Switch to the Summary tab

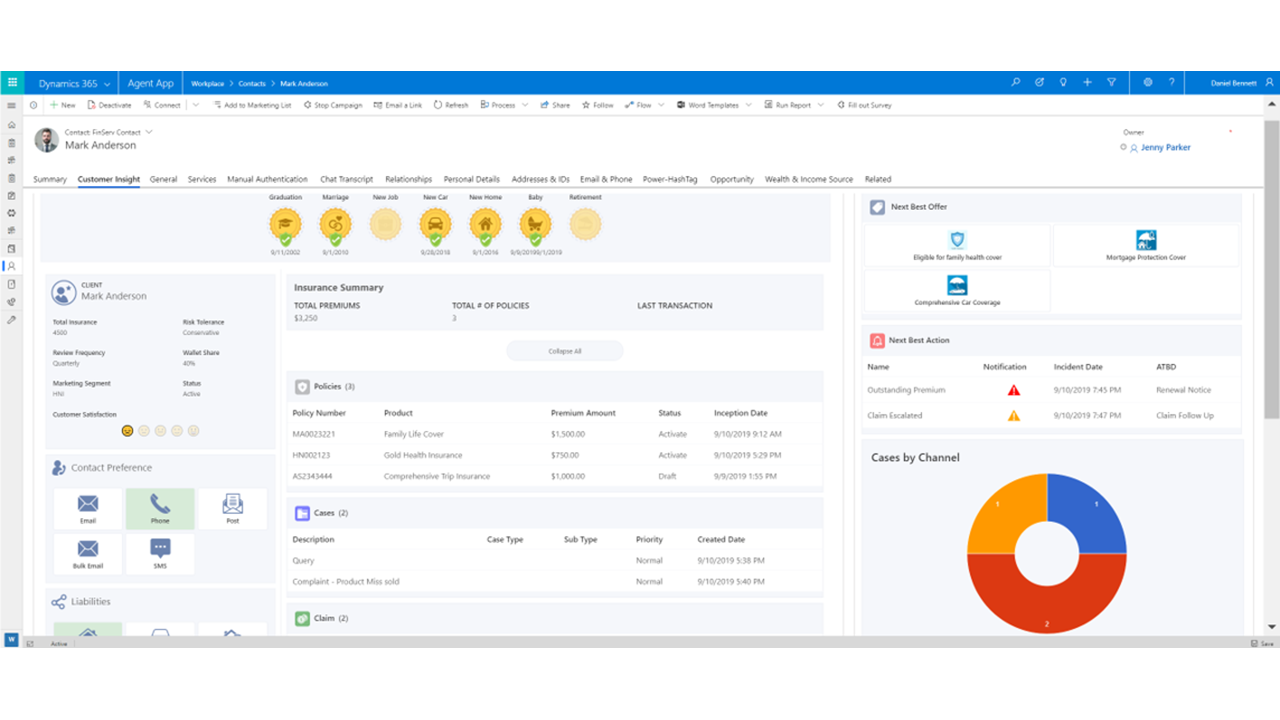pyautogui.click(x=50, y=179)
